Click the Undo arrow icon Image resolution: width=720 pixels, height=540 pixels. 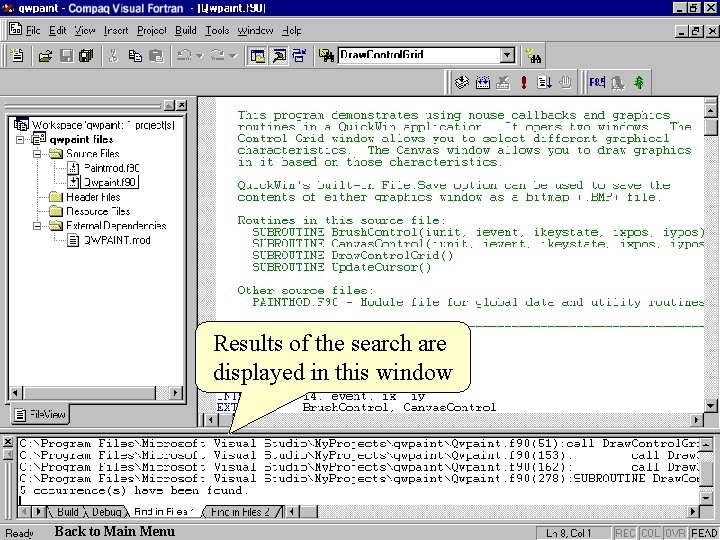185,56
